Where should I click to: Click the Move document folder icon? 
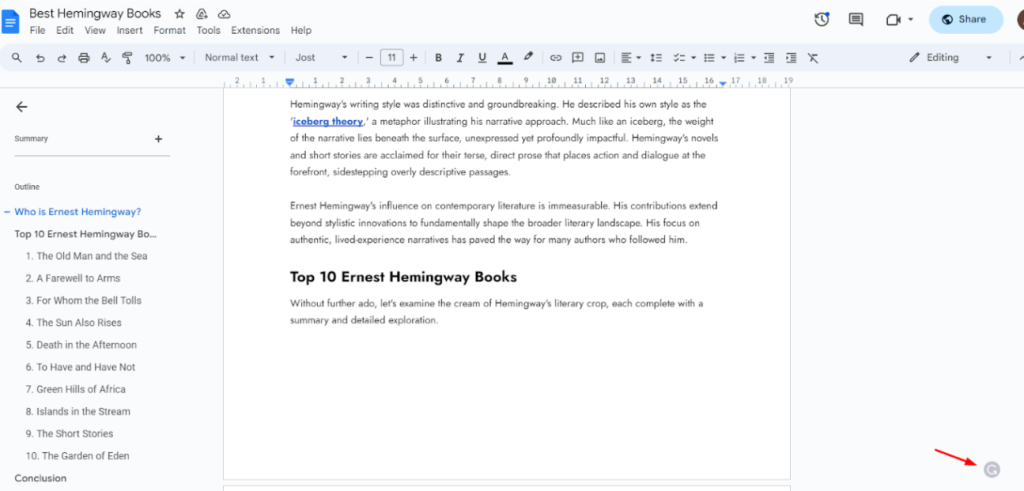[202, 14]
